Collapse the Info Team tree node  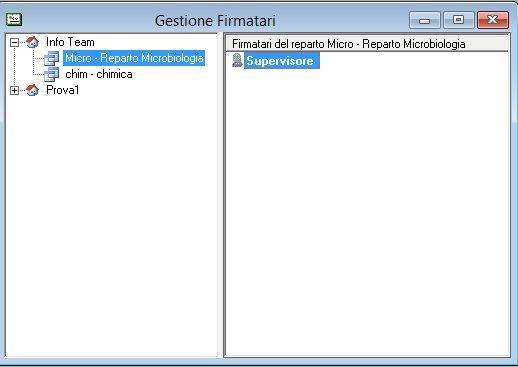tap(14, 42)
